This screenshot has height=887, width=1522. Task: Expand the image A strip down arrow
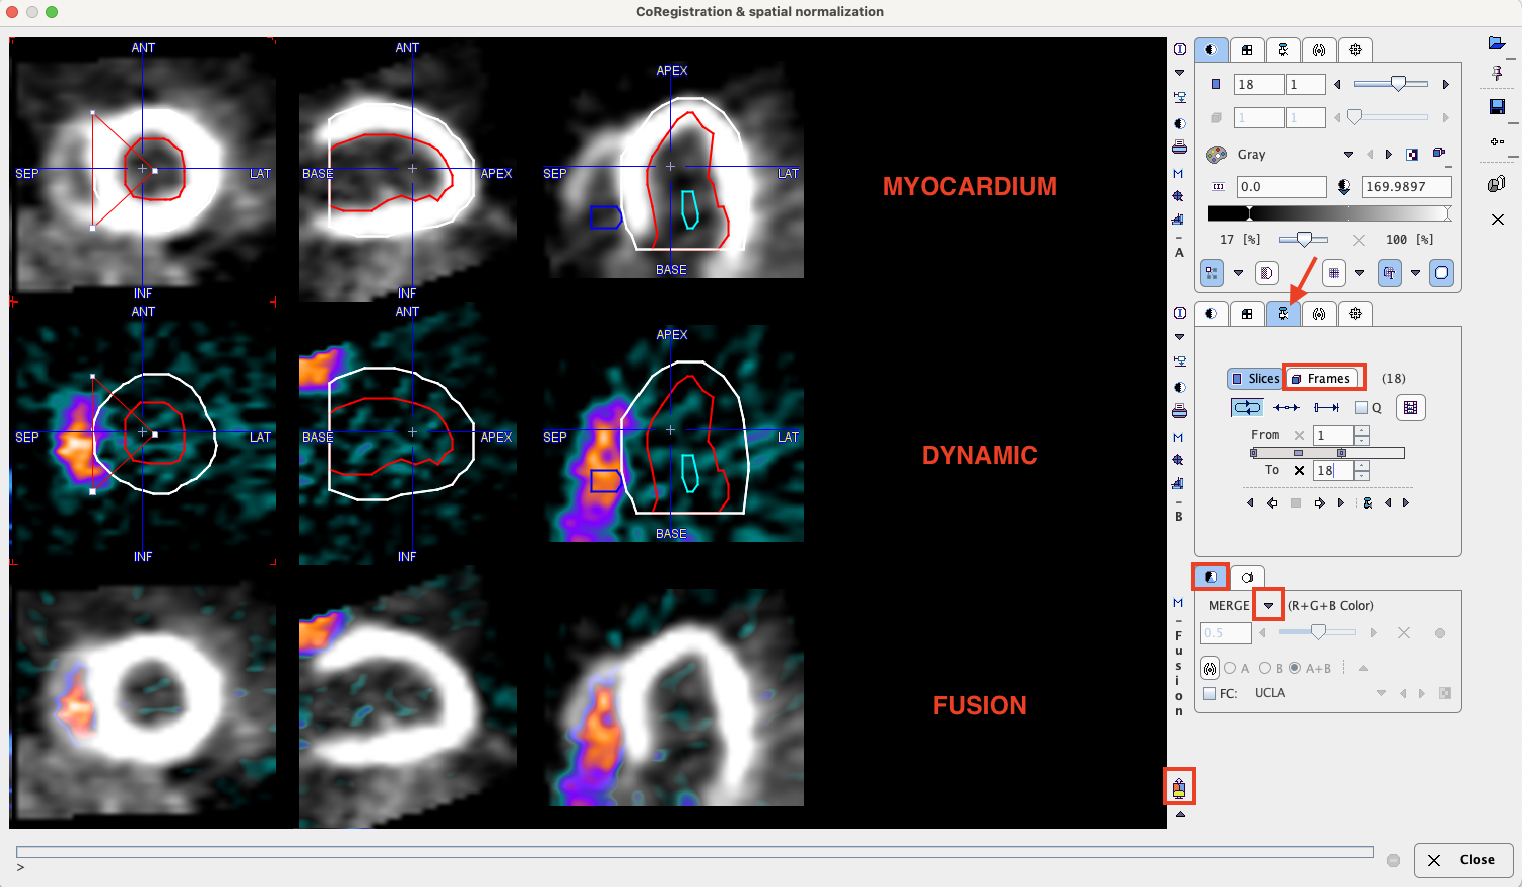[1179, 73]
